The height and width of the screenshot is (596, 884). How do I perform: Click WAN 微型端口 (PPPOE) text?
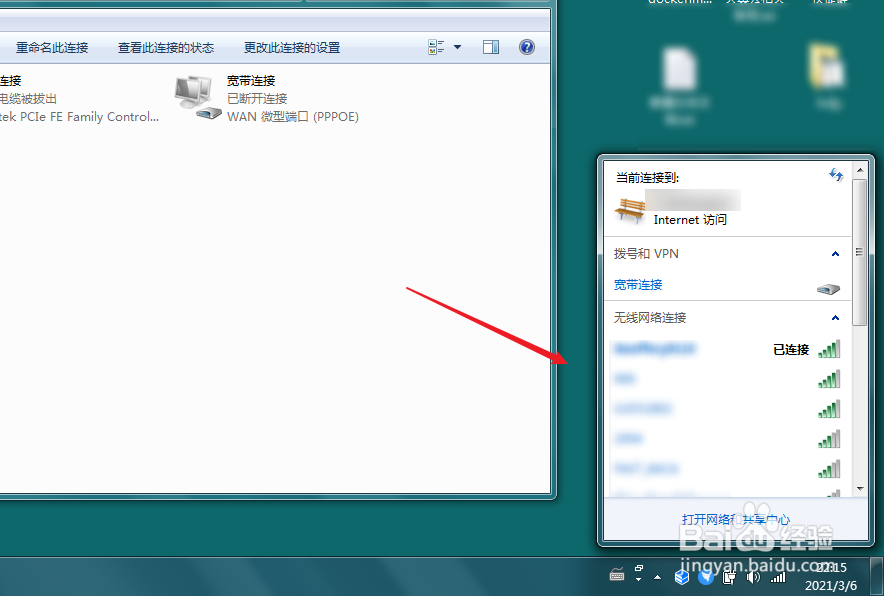pos(293,117)
